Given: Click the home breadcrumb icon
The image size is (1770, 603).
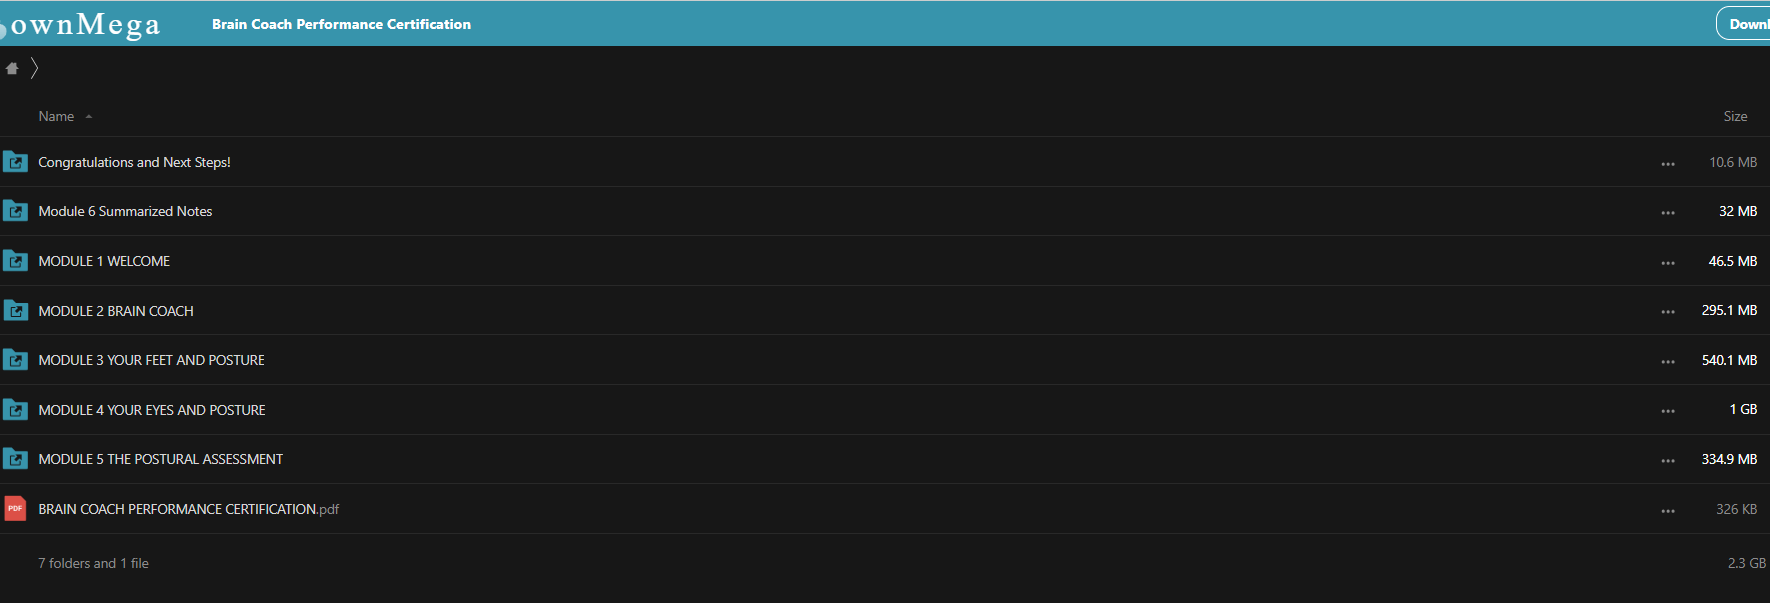Looking at the screenshot, I should [x=12, y=68].
